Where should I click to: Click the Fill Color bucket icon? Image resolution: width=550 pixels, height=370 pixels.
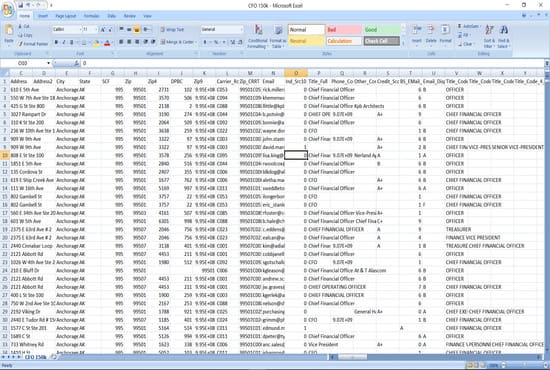point(96,43)
